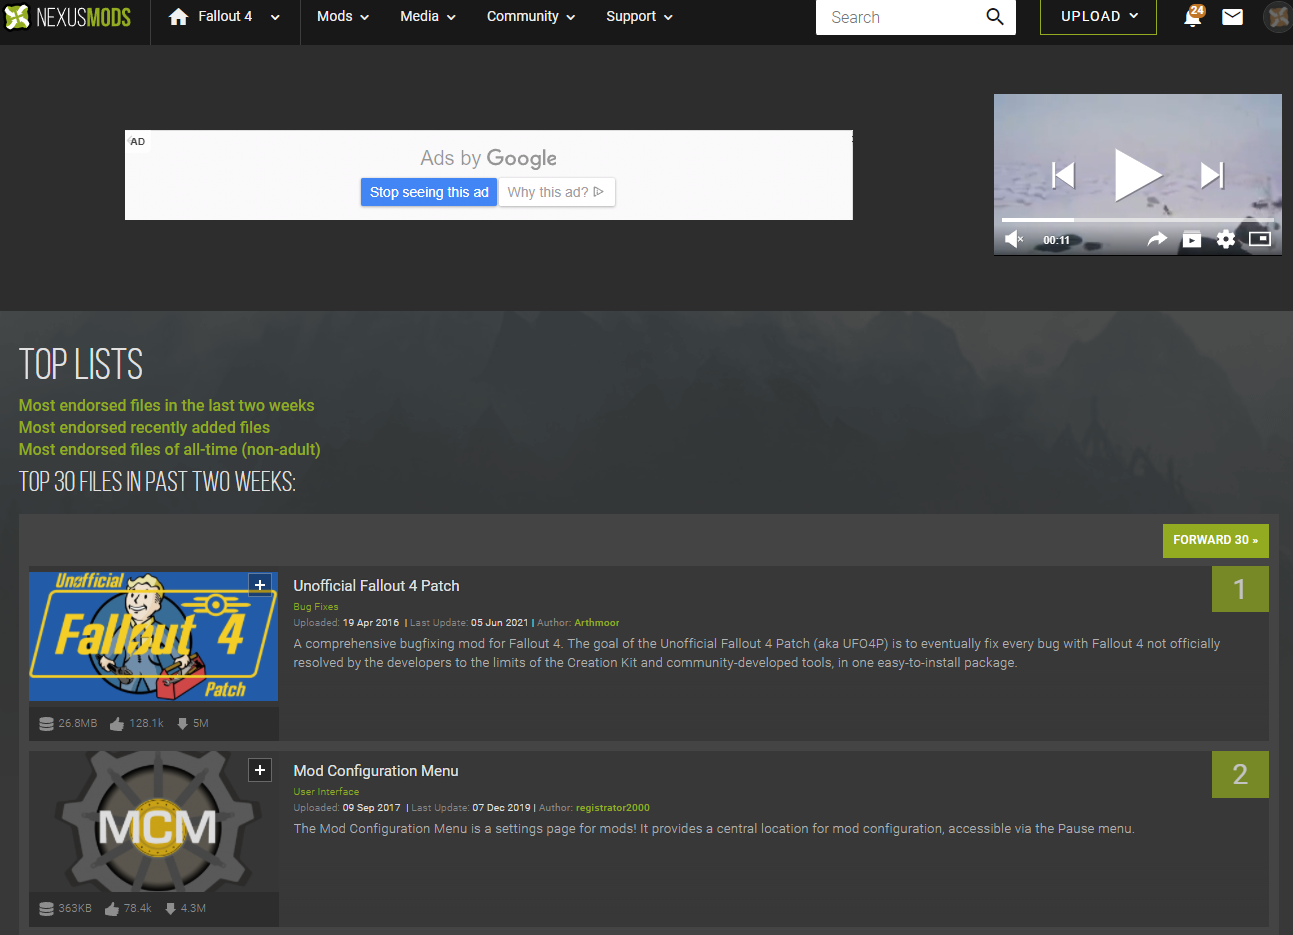
Task: Click the 4.3M downloads count
Action: click(x=194, y=908)
